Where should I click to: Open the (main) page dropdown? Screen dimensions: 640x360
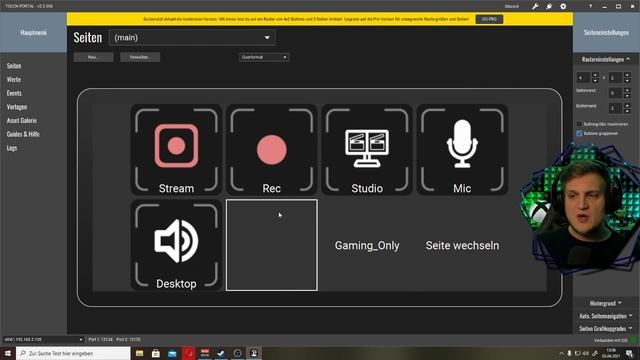(x=192, y=38)
